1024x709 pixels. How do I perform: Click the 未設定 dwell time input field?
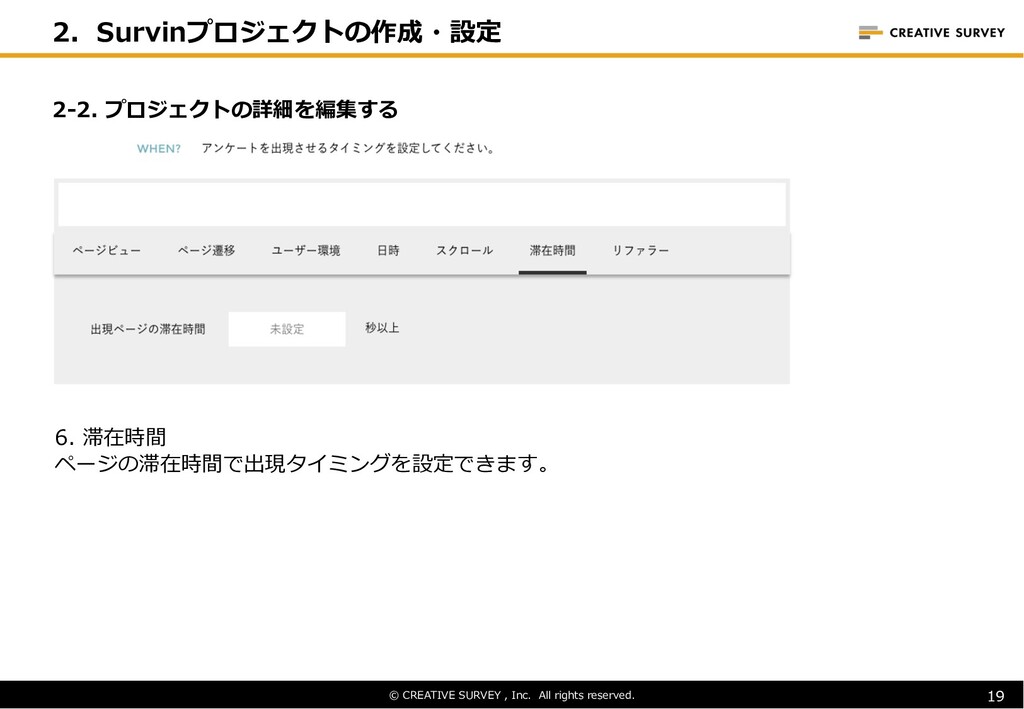(287, 329)
